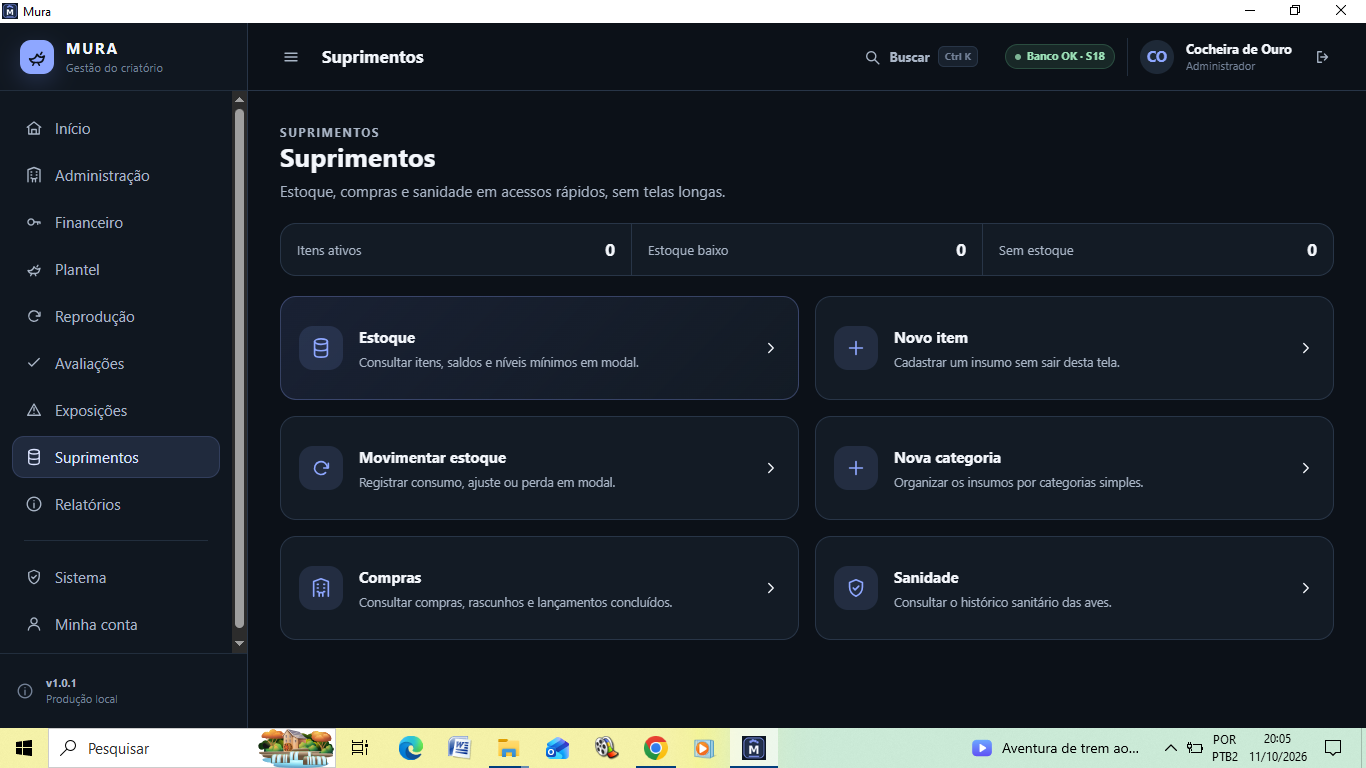Open the Sanidade card chevron
The height and width of the screenshot is (768, 1366).
click(1306, 588)
